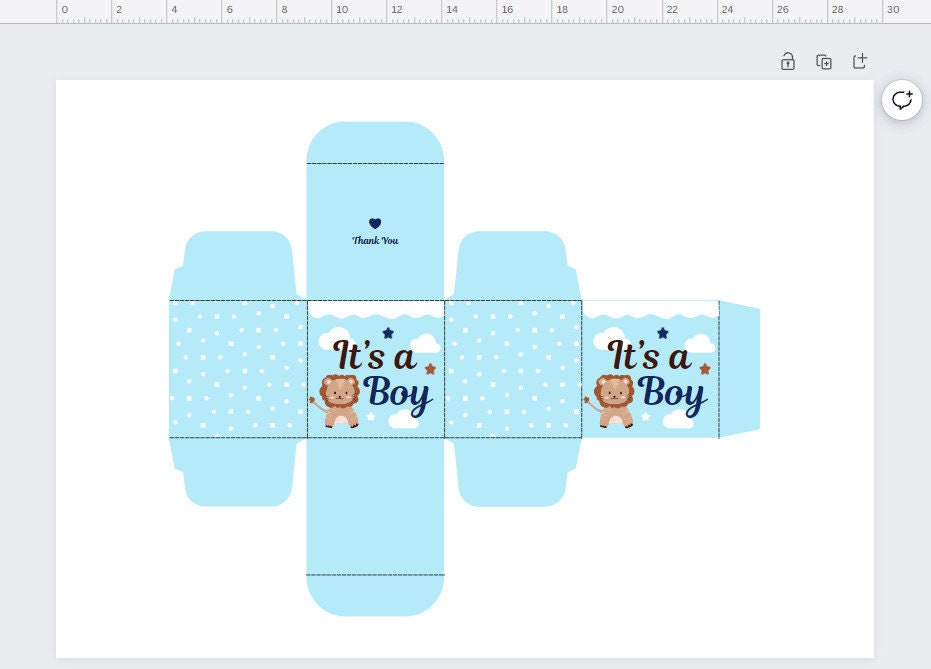The width and height of the screenshot is (931, 669).
Task: Add a new page
Action: pyautogui.click(x=860, y=61)
